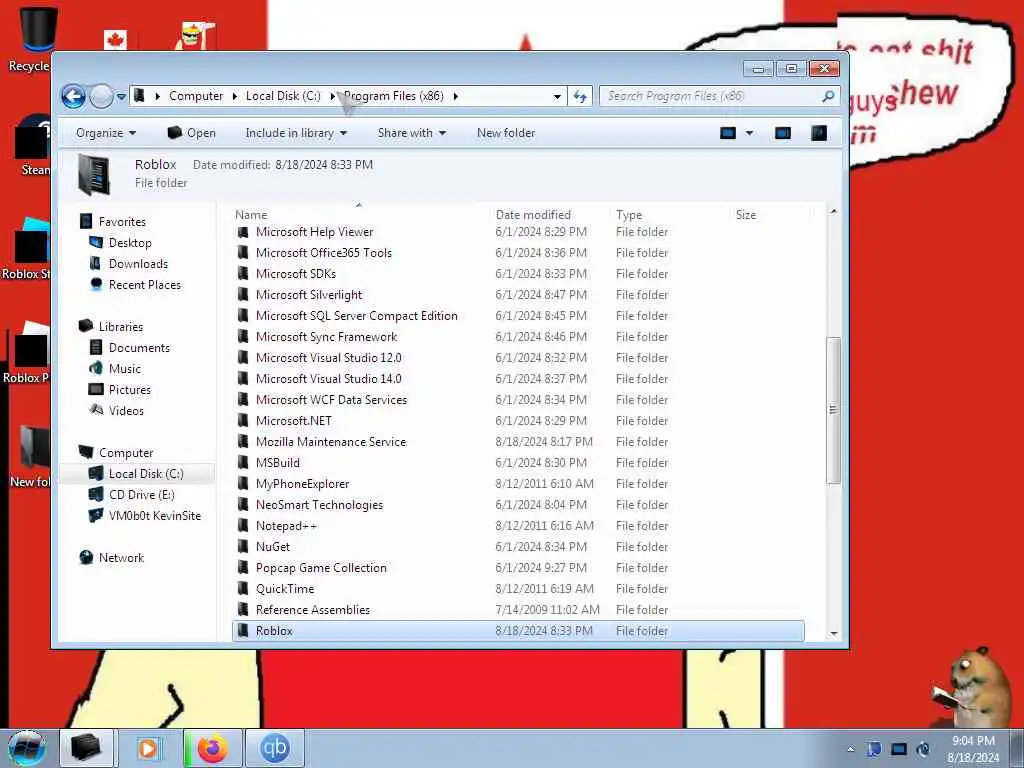
Task: Open media player from the taskbar
Action: click(149, 748)
